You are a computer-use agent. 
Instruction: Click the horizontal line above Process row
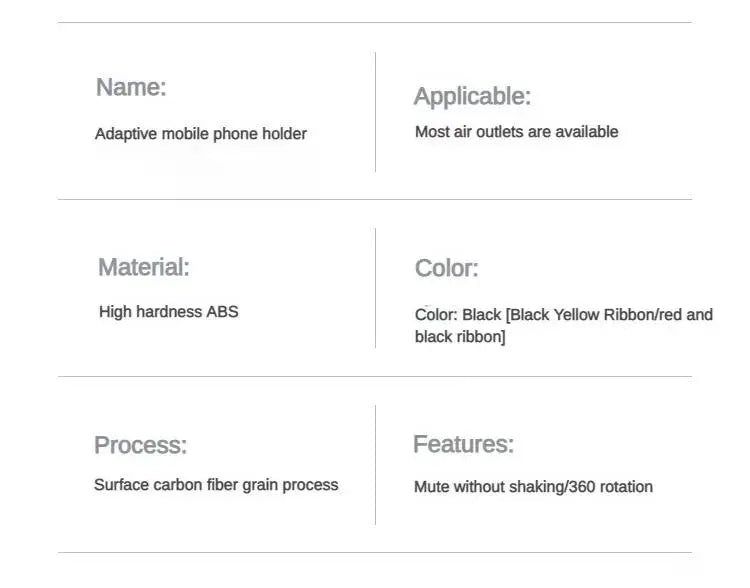click(374, 377)
